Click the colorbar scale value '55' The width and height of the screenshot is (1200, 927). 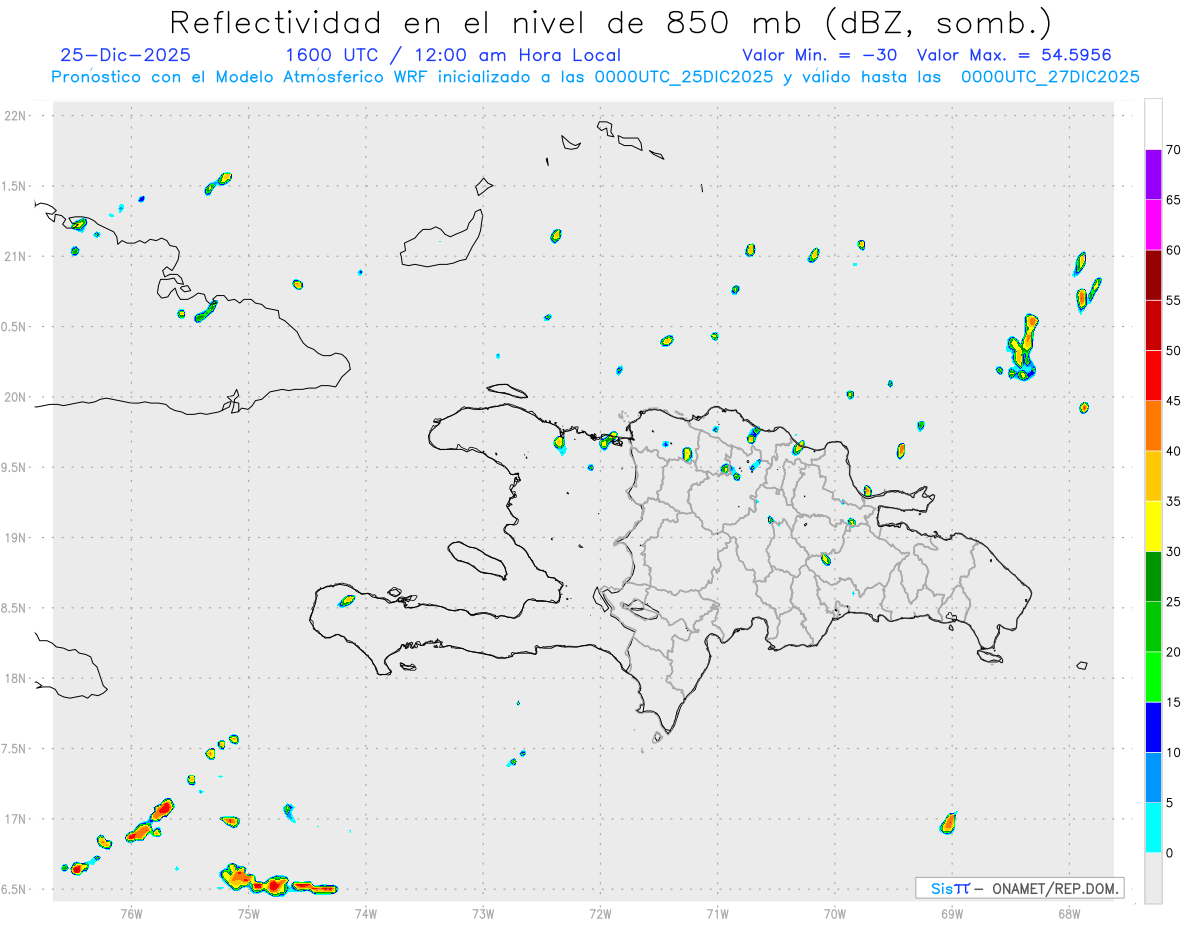[1174, 300]
